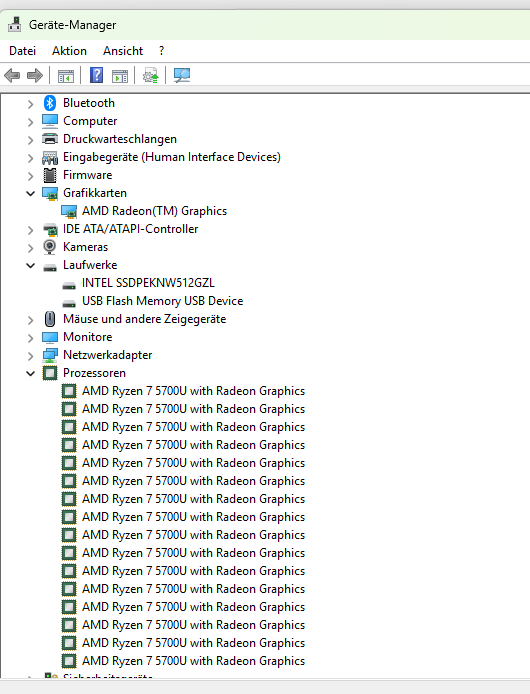This screenshot has height=694, width=530.
Task: Toggle the action pane toolbar icon
Action: point(120,76)
